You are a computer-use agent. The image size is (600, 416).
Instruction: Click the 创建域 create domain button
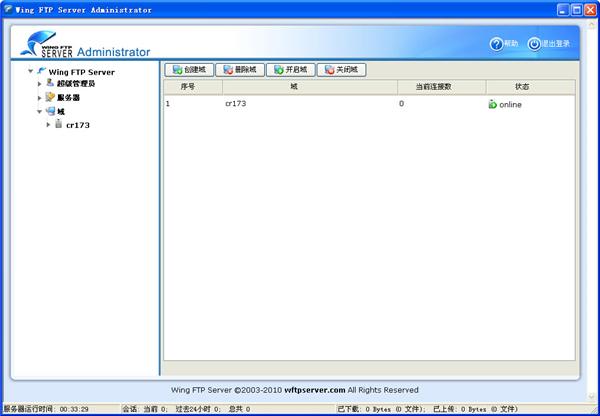(189, 70)
